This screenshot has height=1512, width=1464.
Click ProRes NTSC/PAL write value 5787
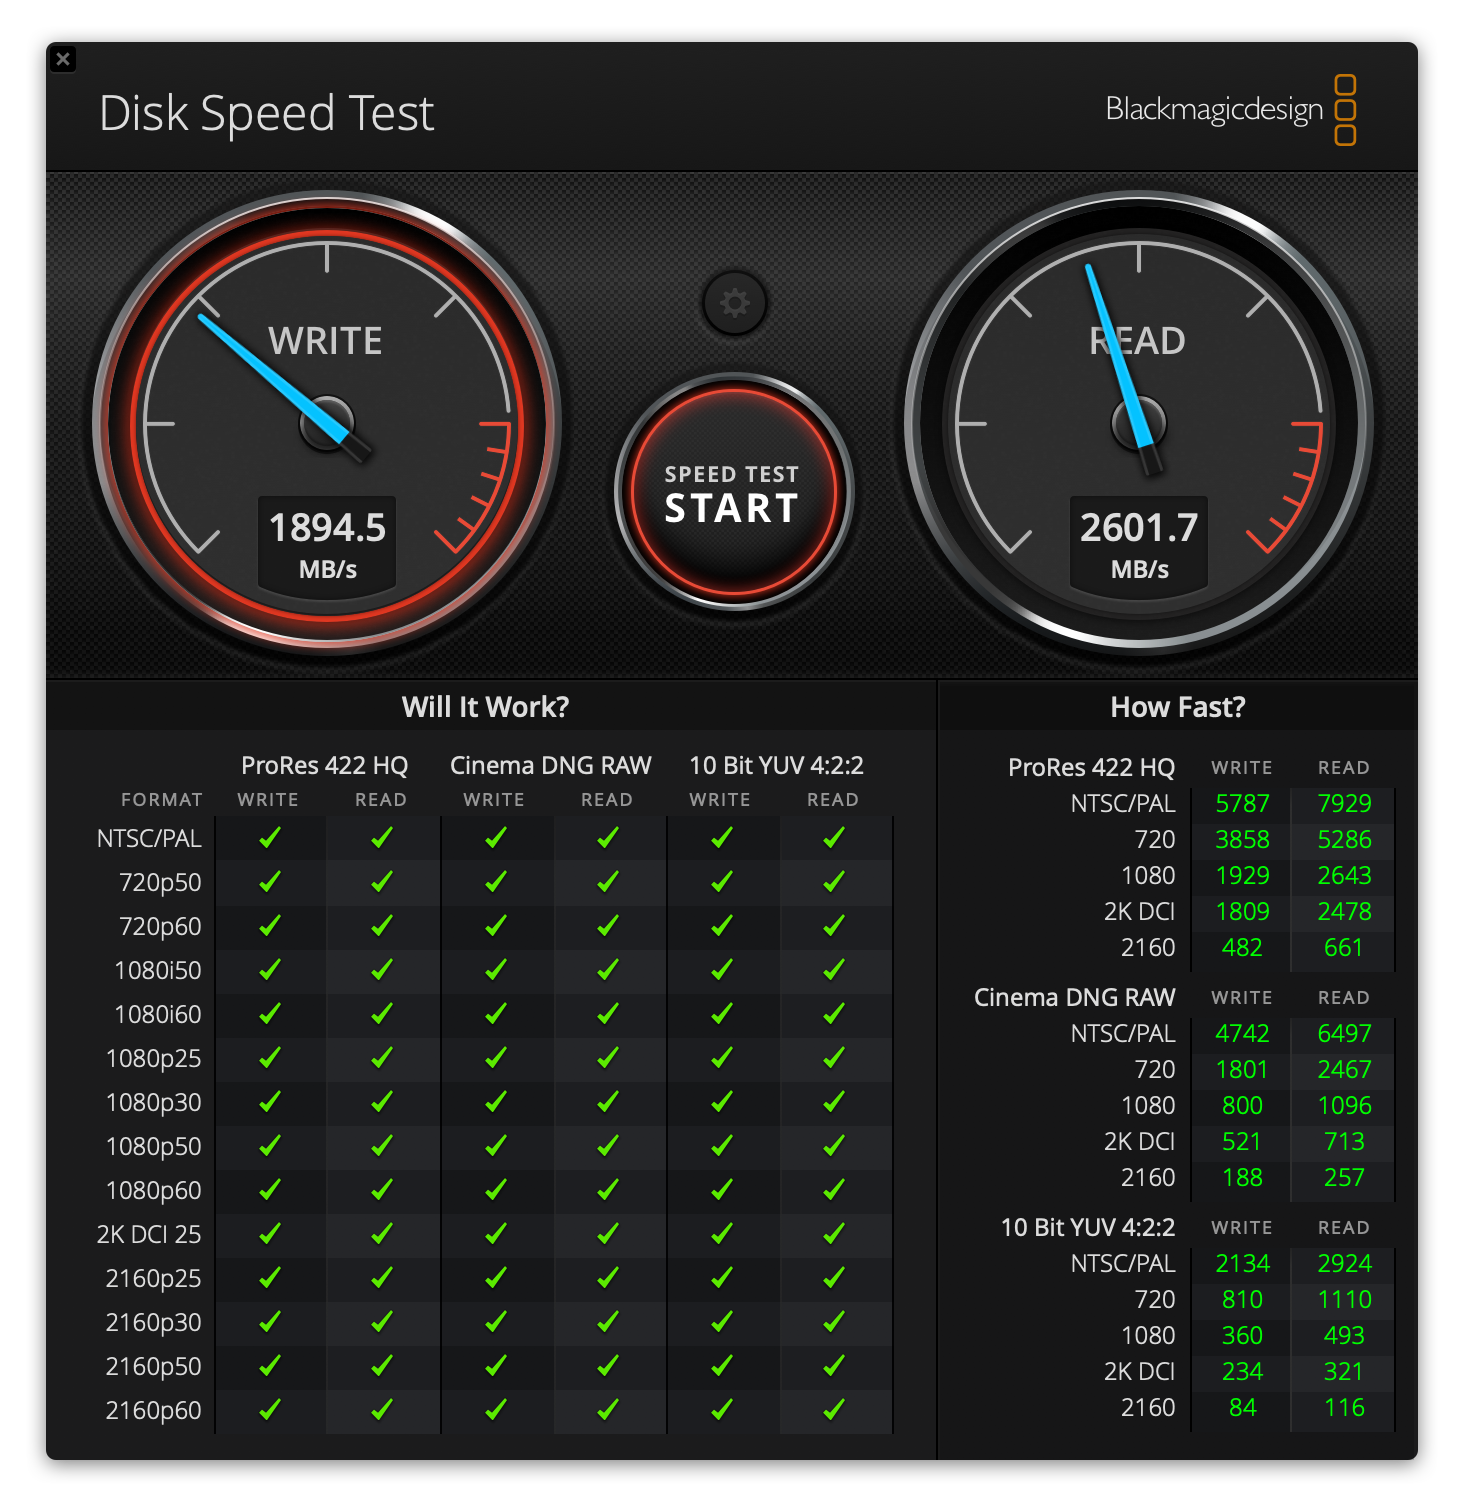point(1242,803)
